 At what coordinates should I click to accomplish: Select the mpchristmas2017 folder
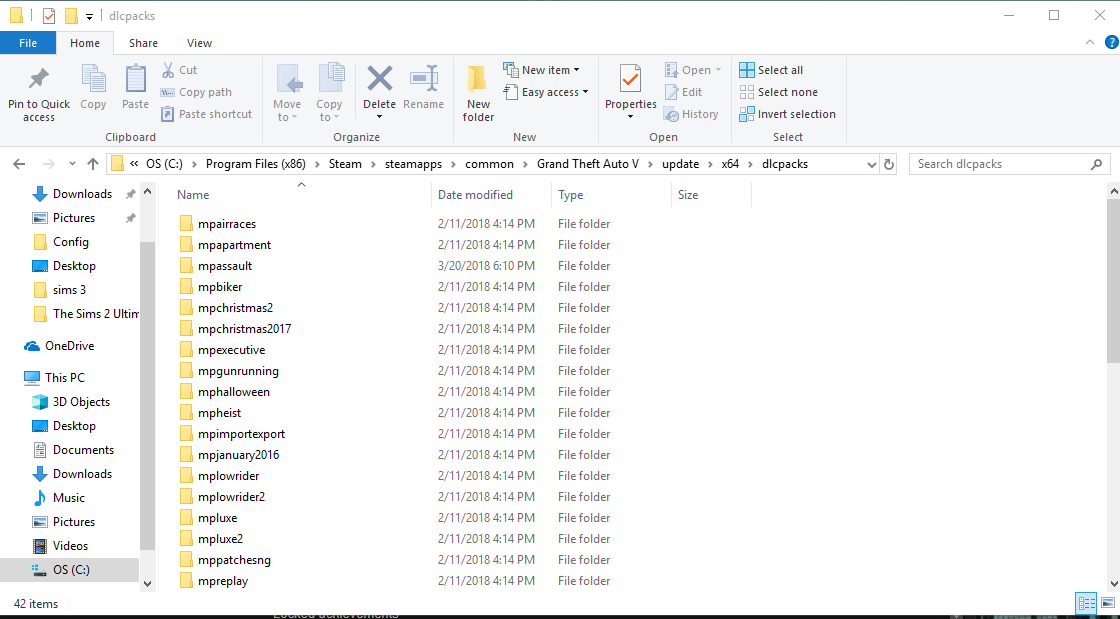(244, 329)
